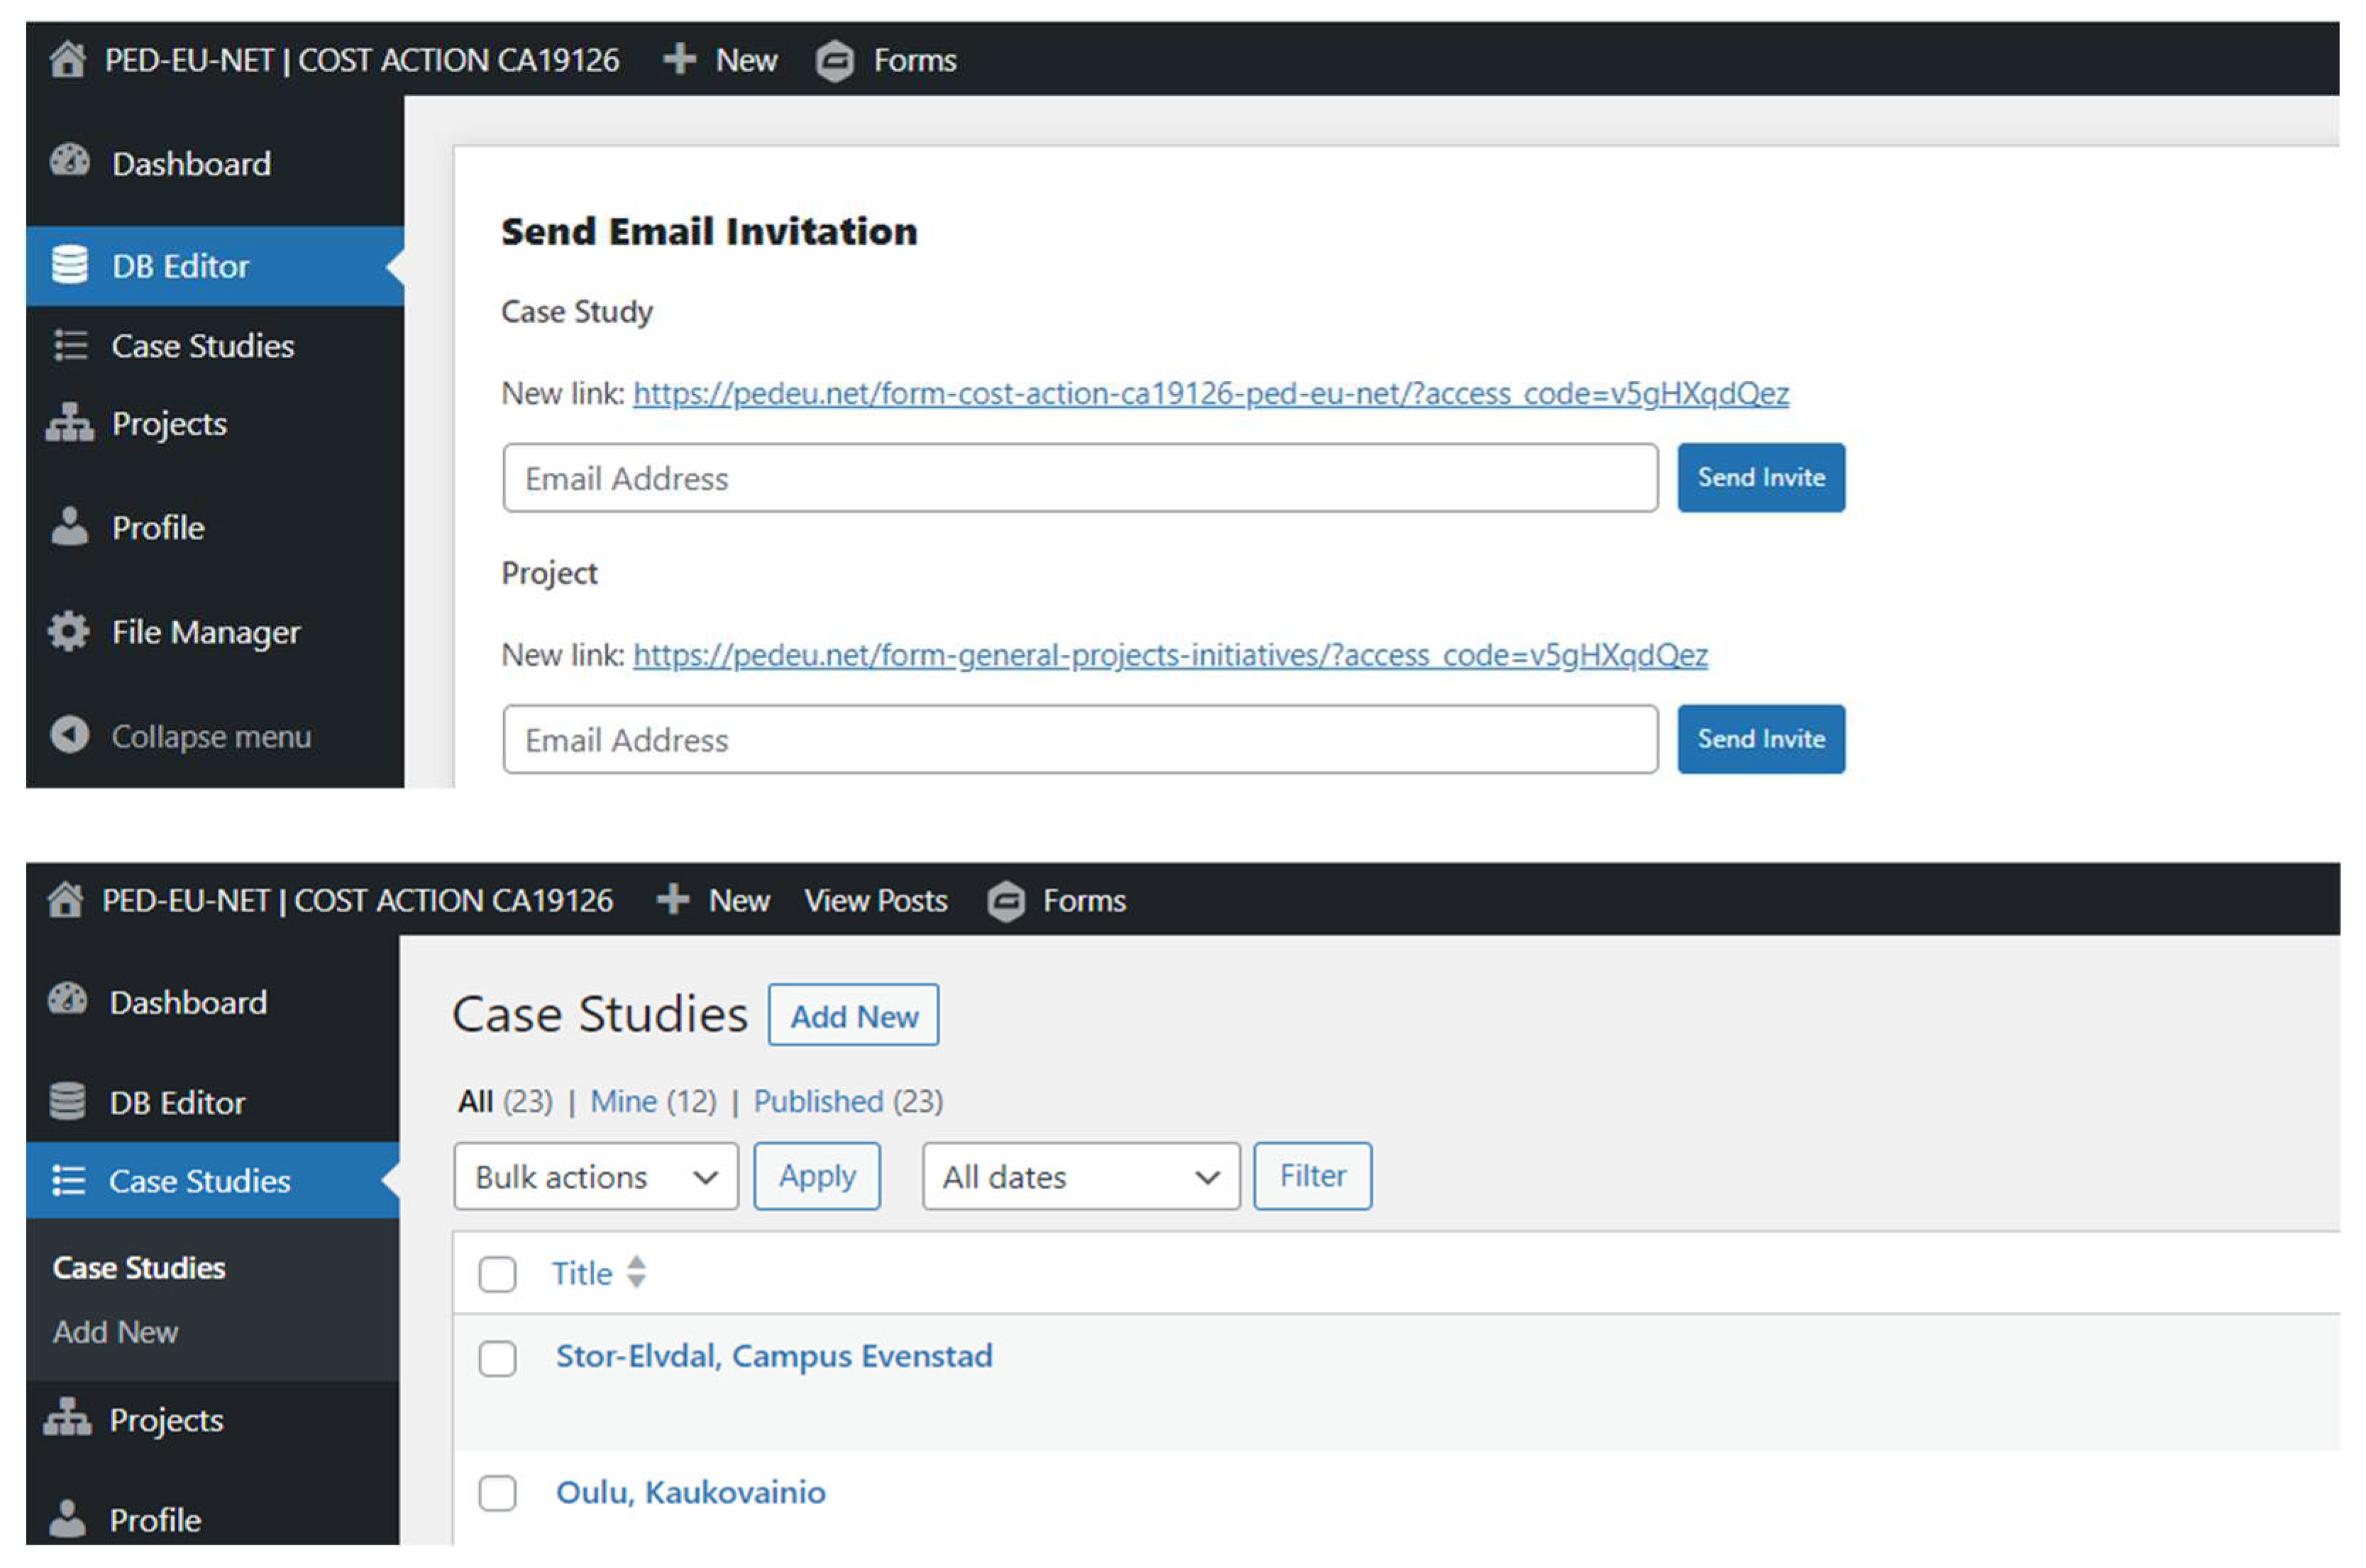Click the Collapse menu arrow icon

click(x=69, y=736)
